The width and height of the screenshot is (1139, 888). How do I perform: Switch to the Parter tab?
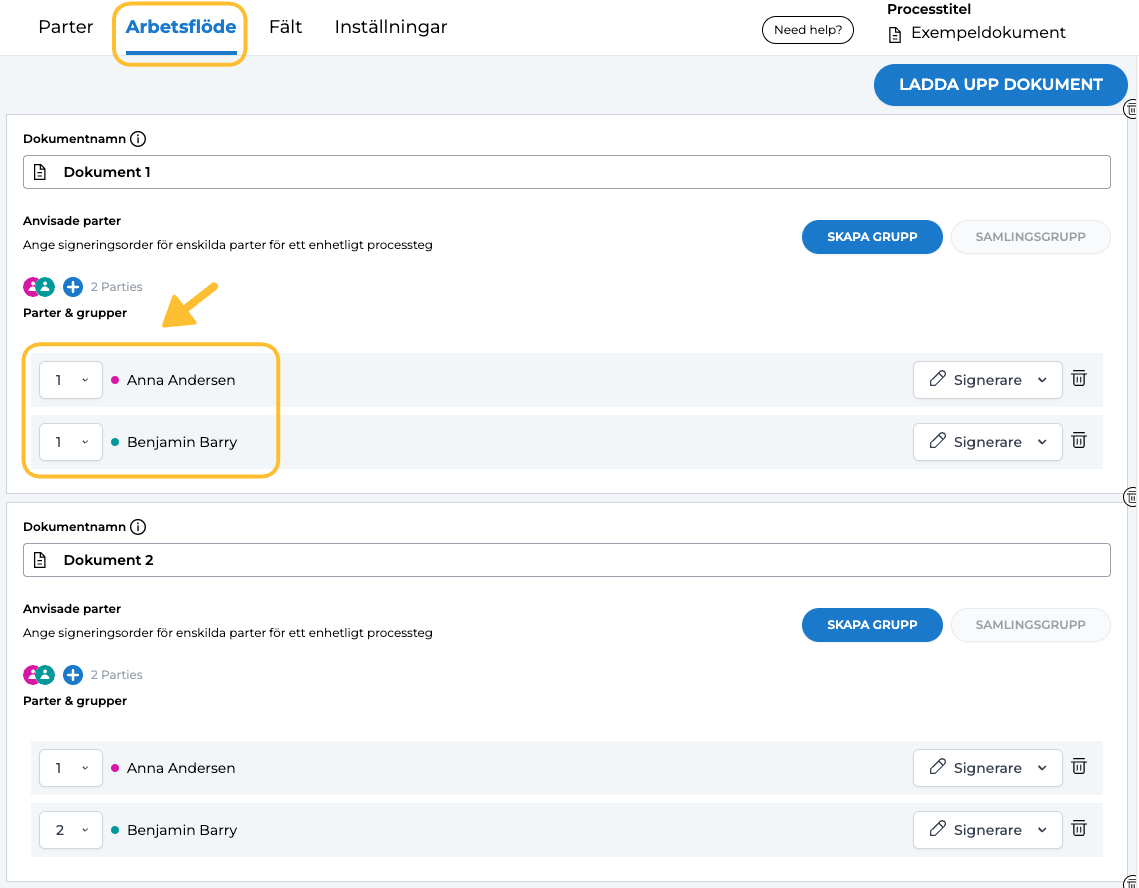click(66, 27)
